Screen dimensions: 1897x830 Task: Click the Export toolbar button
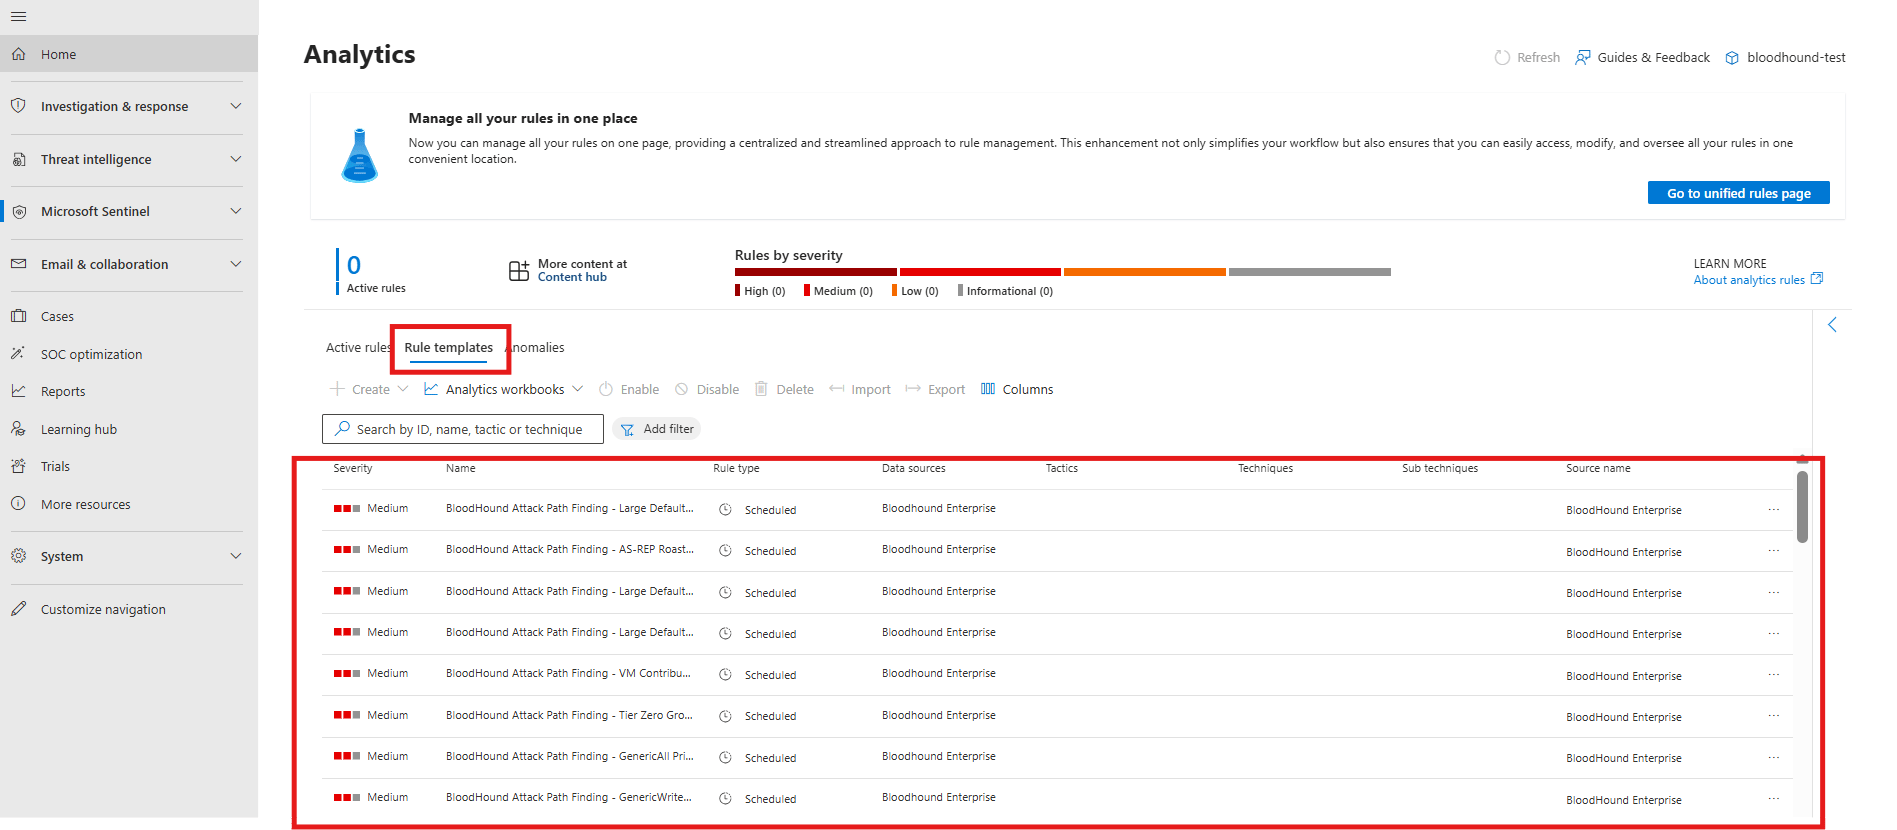point(935,389)
